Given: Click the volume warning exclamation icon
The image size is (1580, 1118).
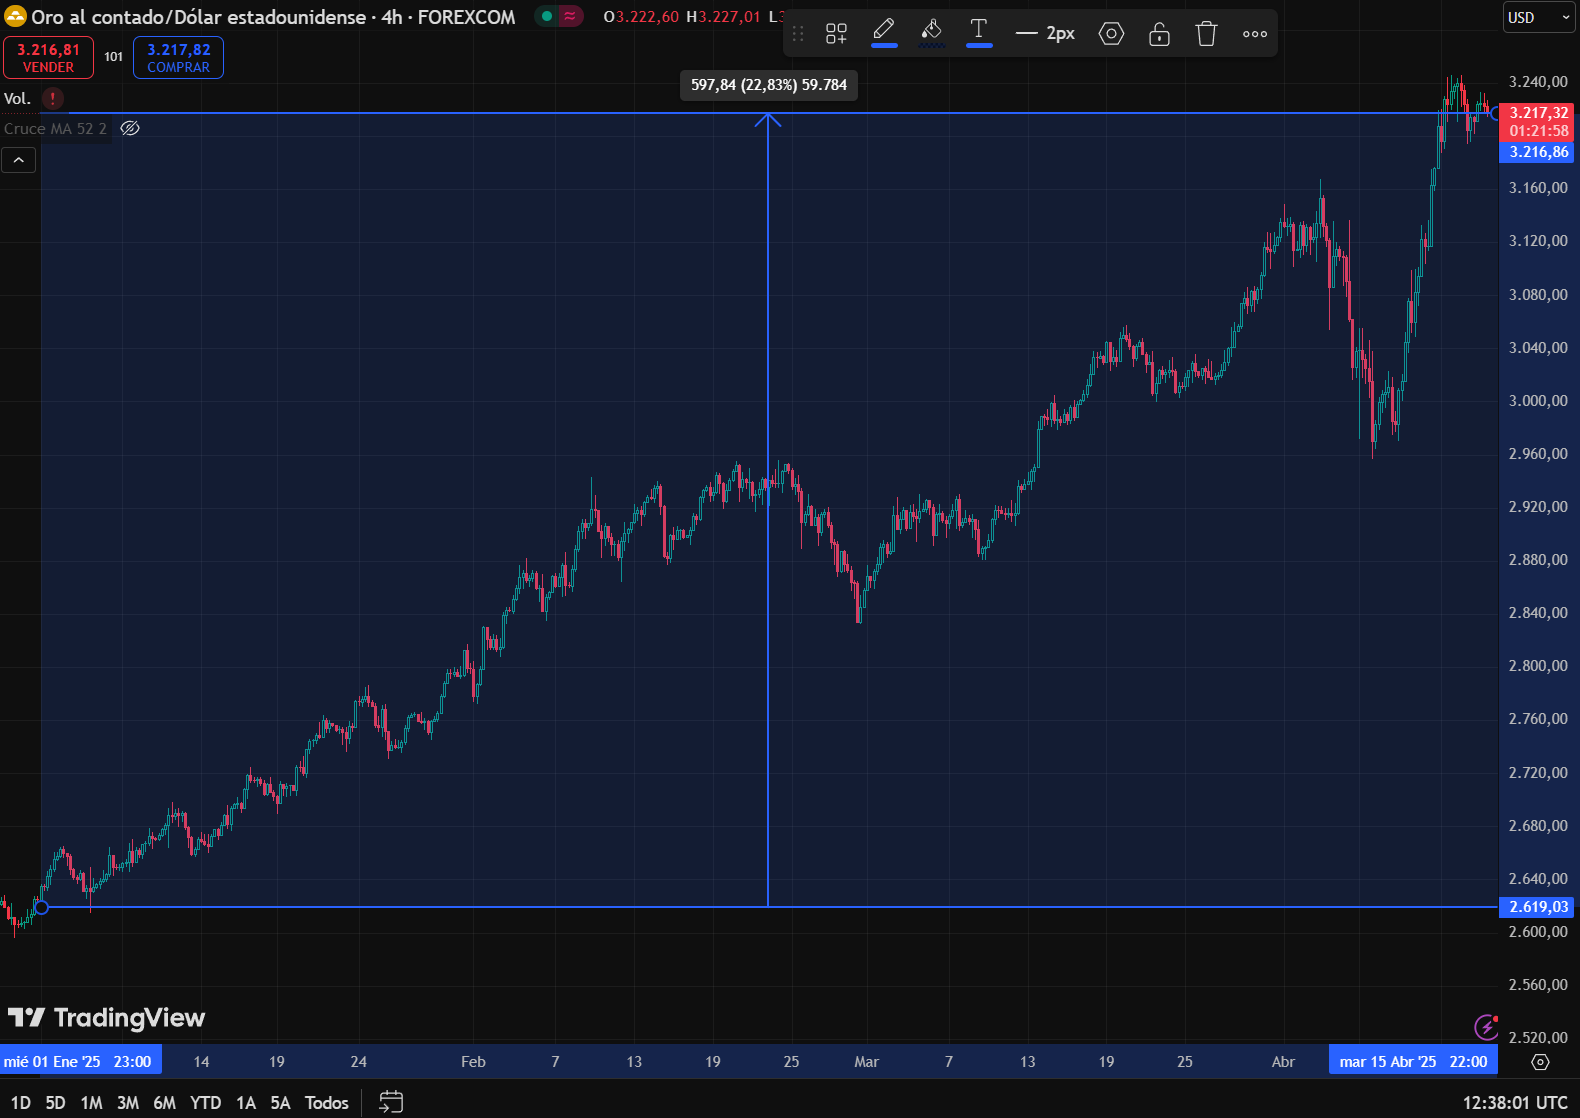Looking at the screenshot, I should click(x=53, y=98).
